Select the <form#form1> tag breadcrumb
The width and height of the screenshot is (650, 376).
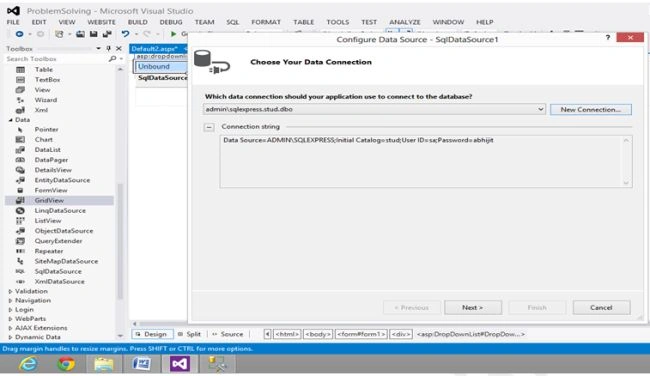click(361, 334)
